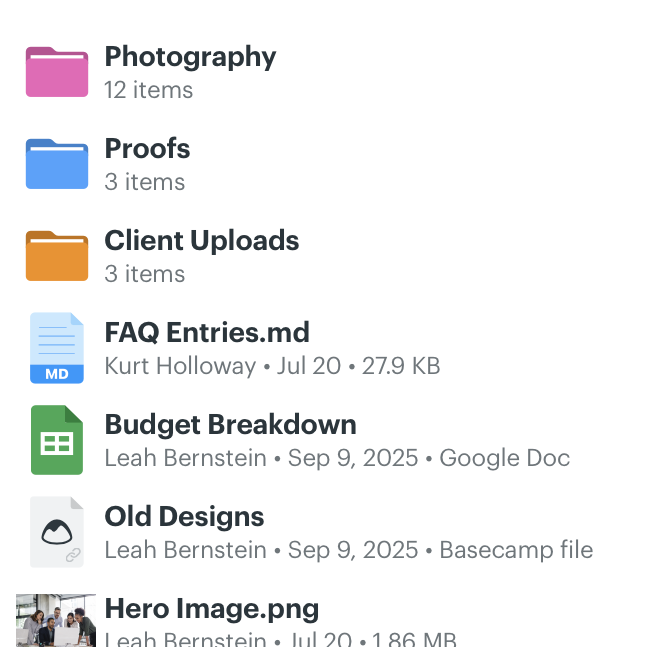
Task: Open the blue Proofs folder icon
Action: coord(57,164)
